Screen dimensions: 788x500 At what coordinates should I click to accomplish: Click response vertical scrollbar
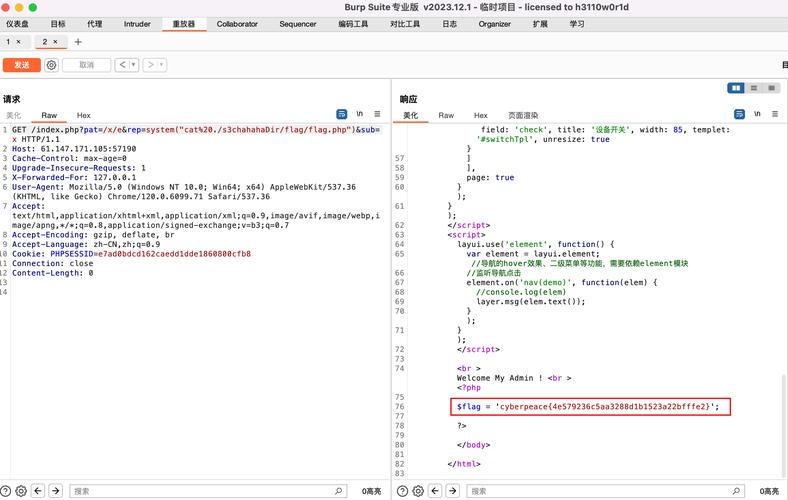(784, 425)
